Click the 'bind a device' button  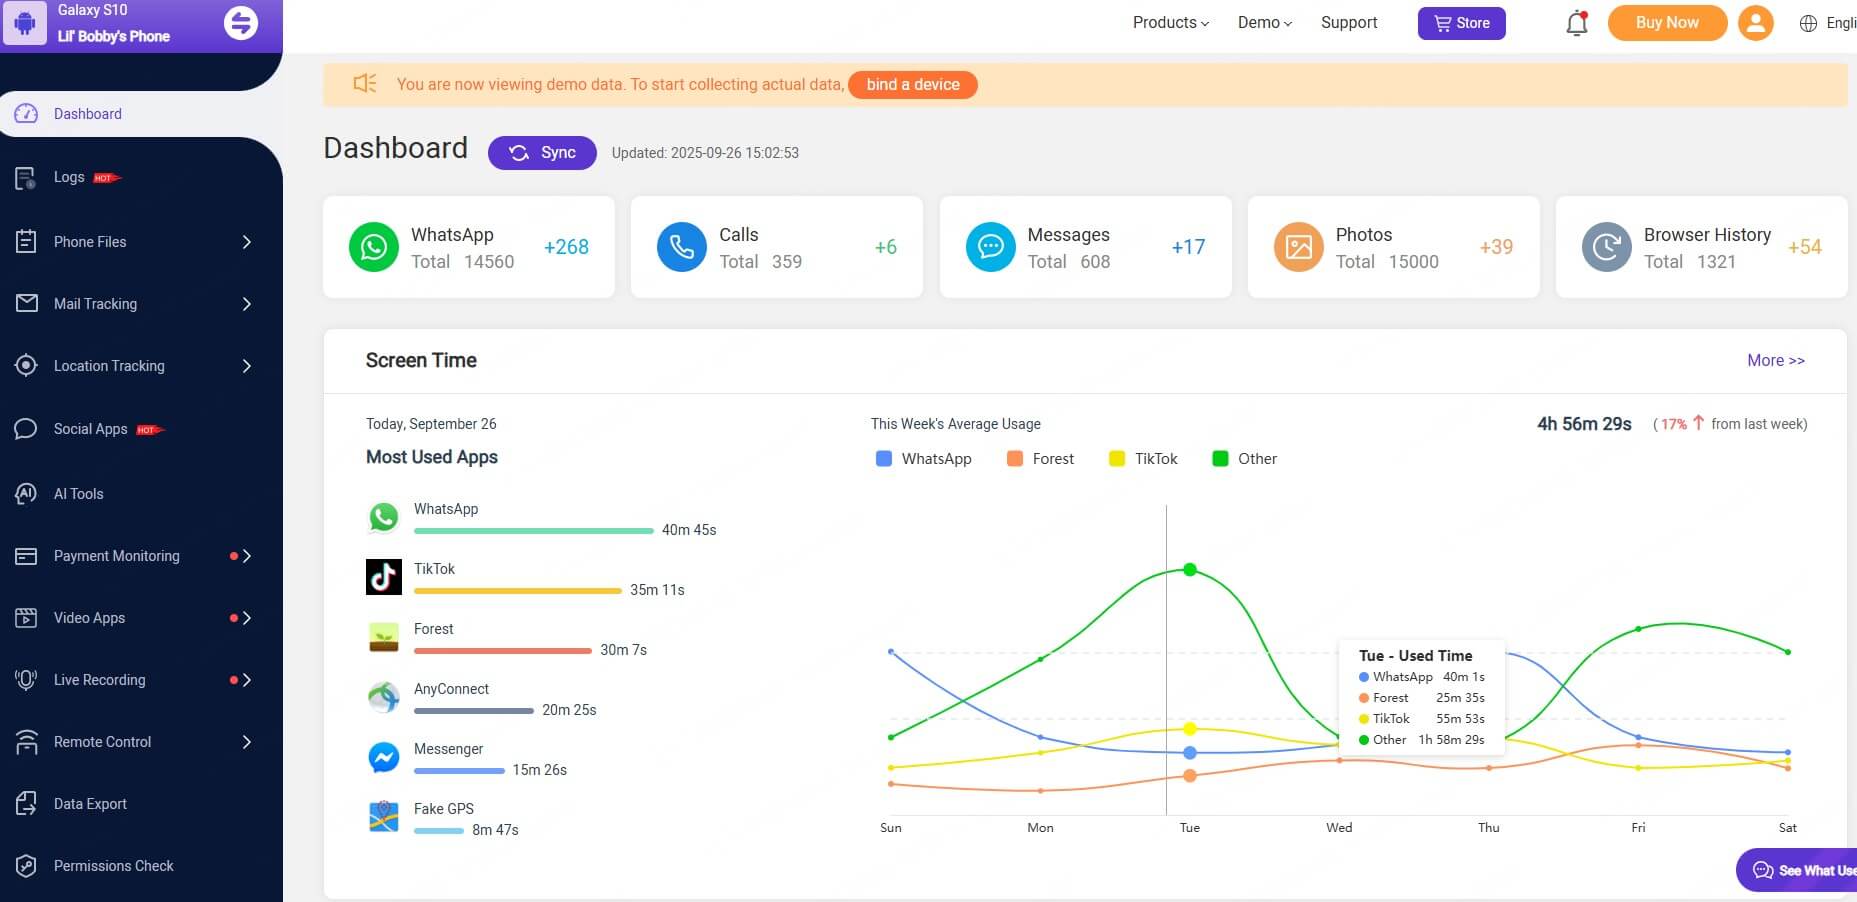pyautogui.click(x=912, y=85)
